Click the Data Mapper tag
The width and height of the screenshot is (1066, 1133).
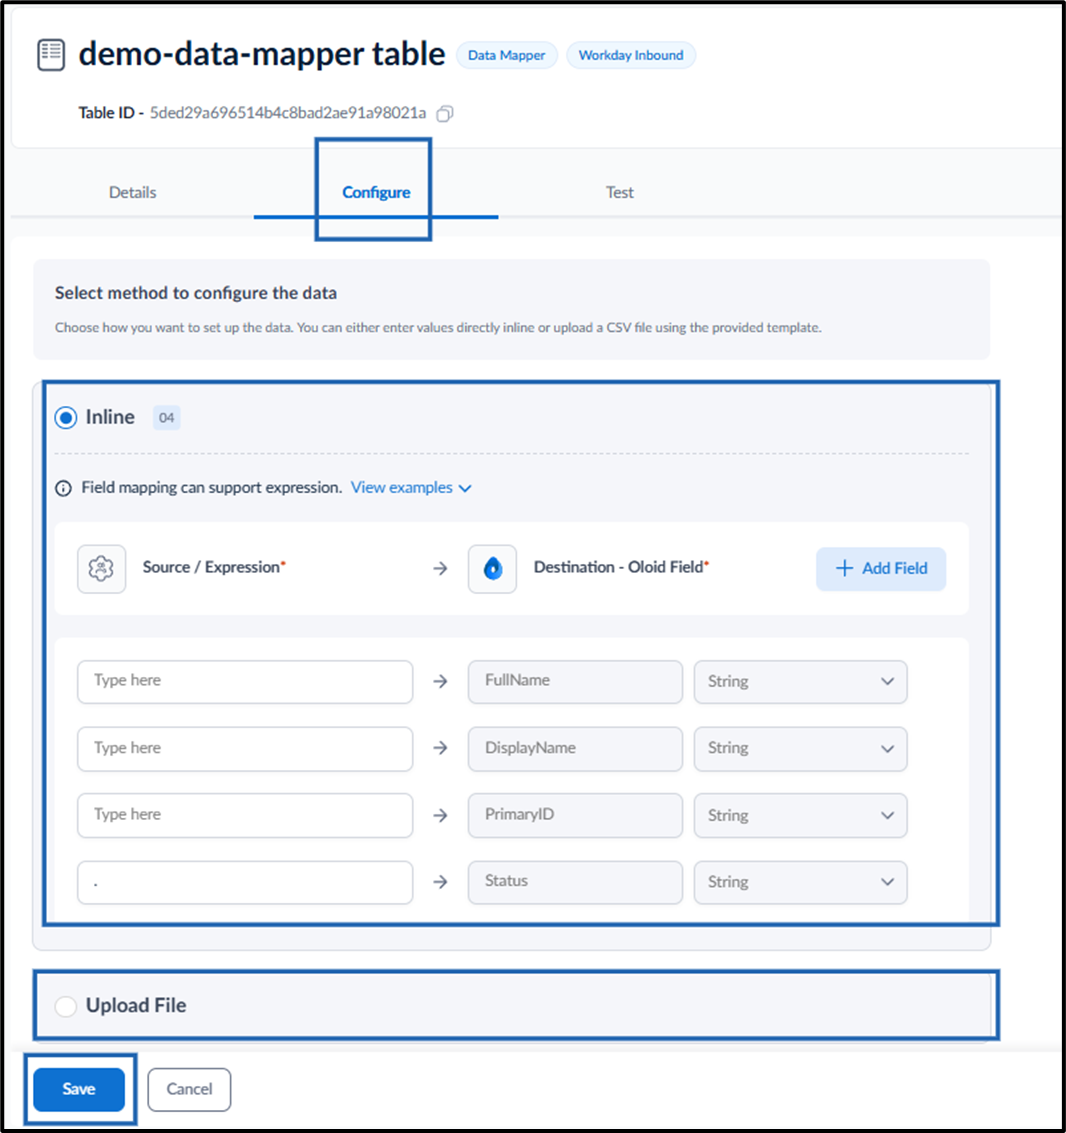pos(507,56)
